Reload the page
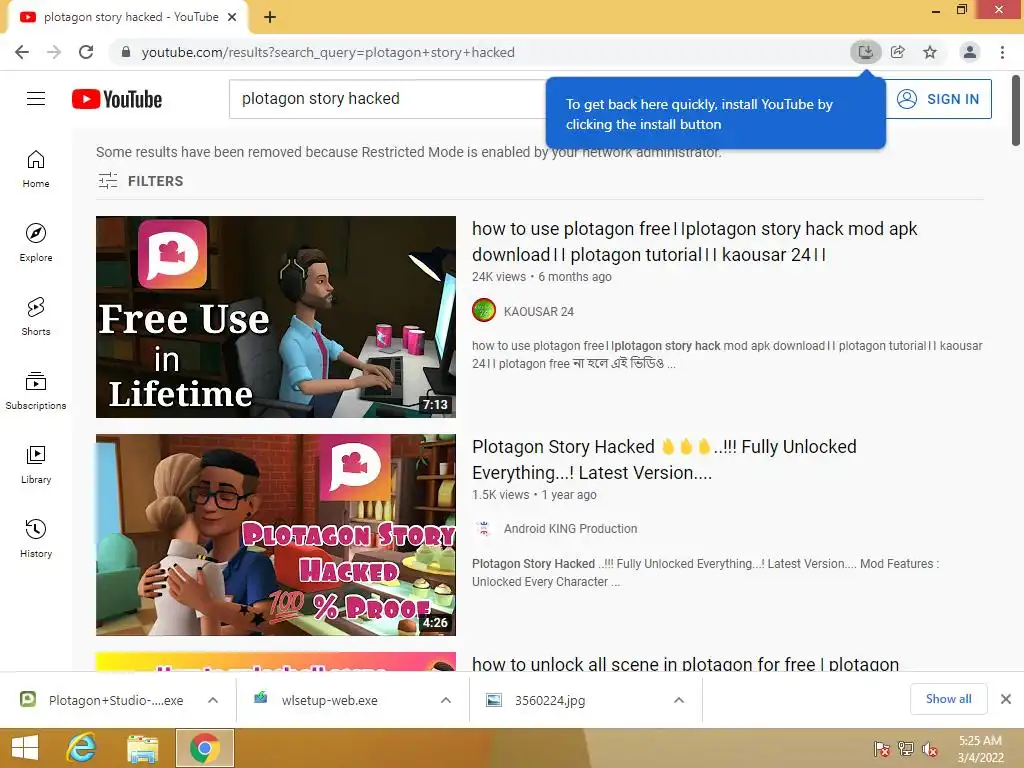The height and width of the screenshot is (768, 1024). click(86, 52)
